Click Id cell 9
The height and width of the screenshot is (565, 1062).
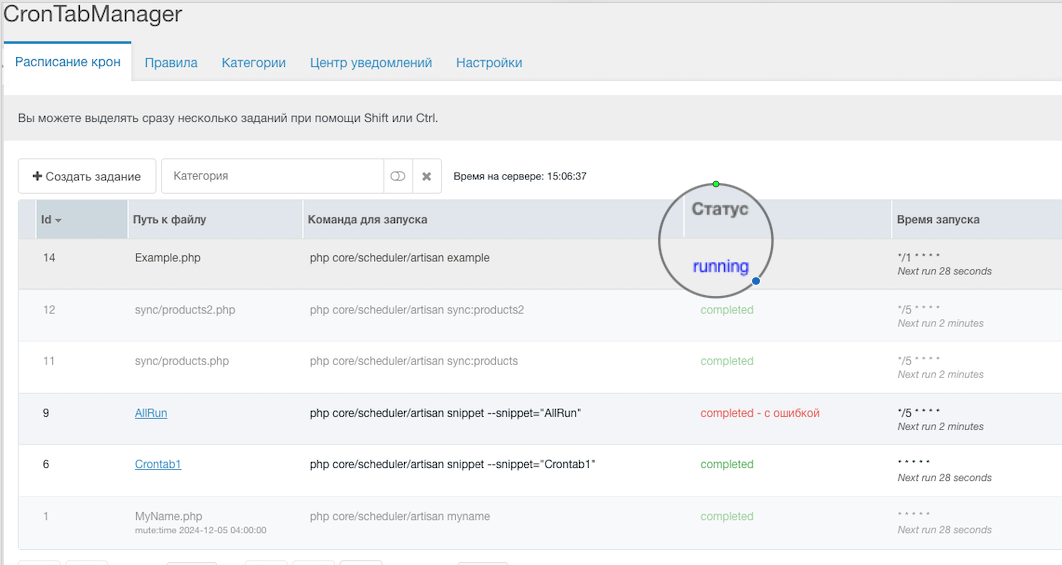tap(45, 413)
